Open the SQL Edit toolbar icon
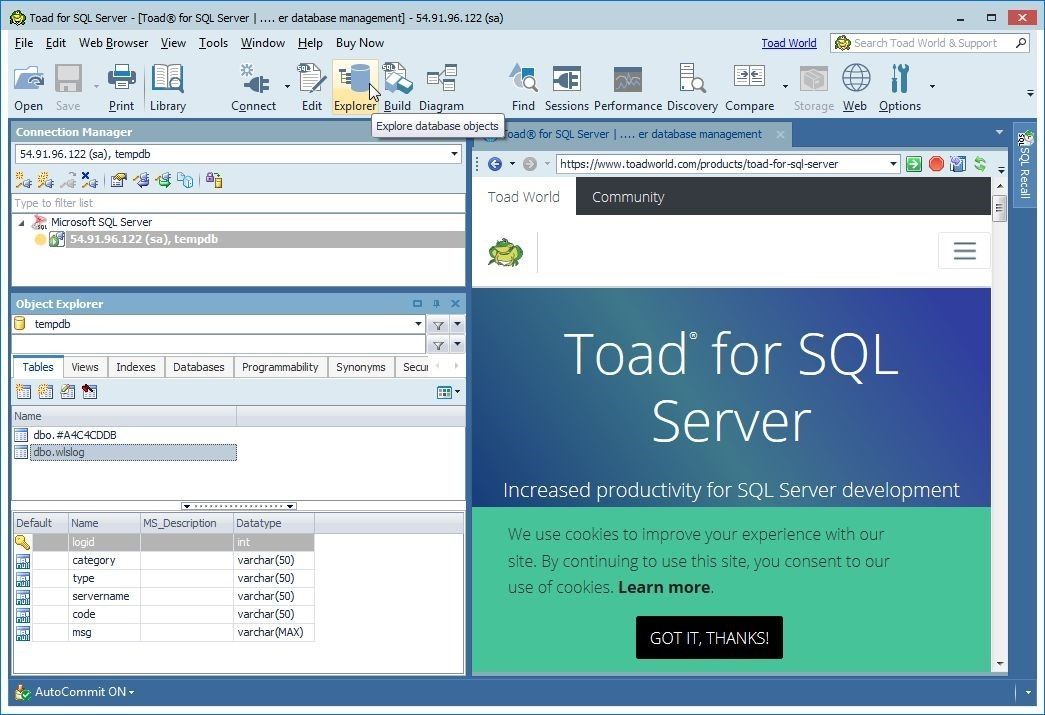This screenshot has width=1045, height=715. click(311, 79)
